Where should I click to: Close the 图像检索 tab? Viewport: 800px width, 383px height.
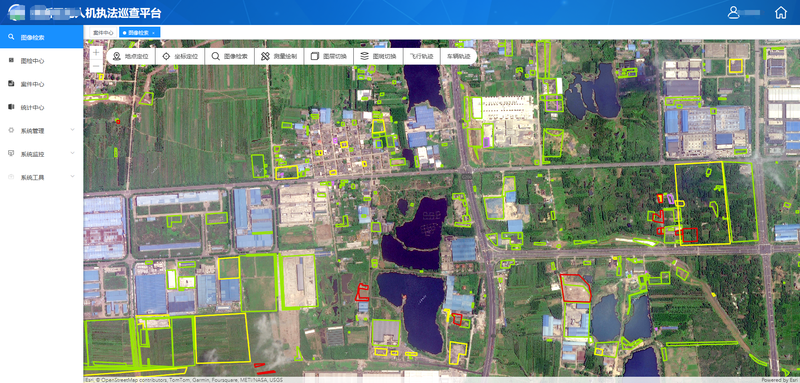point(154,33)
